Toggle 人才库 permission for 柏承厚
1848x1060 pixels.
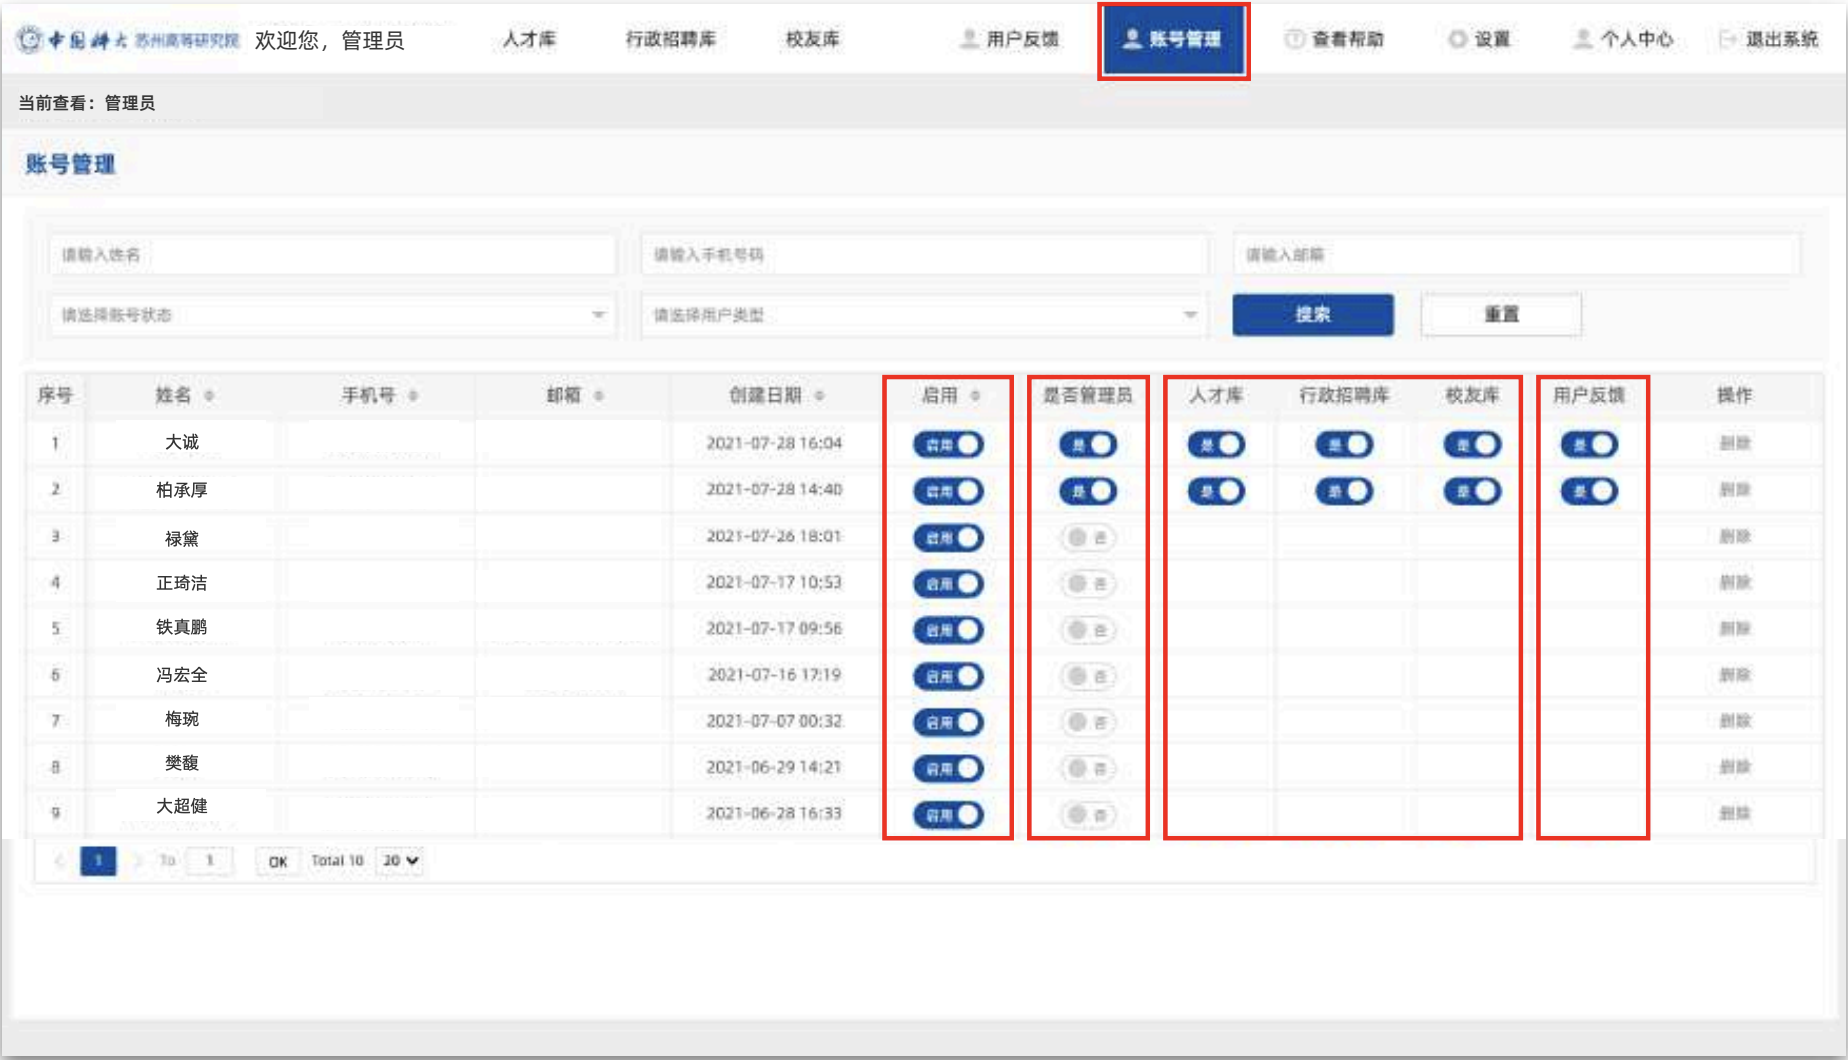pyautogui.click(x=1216, y=491)
